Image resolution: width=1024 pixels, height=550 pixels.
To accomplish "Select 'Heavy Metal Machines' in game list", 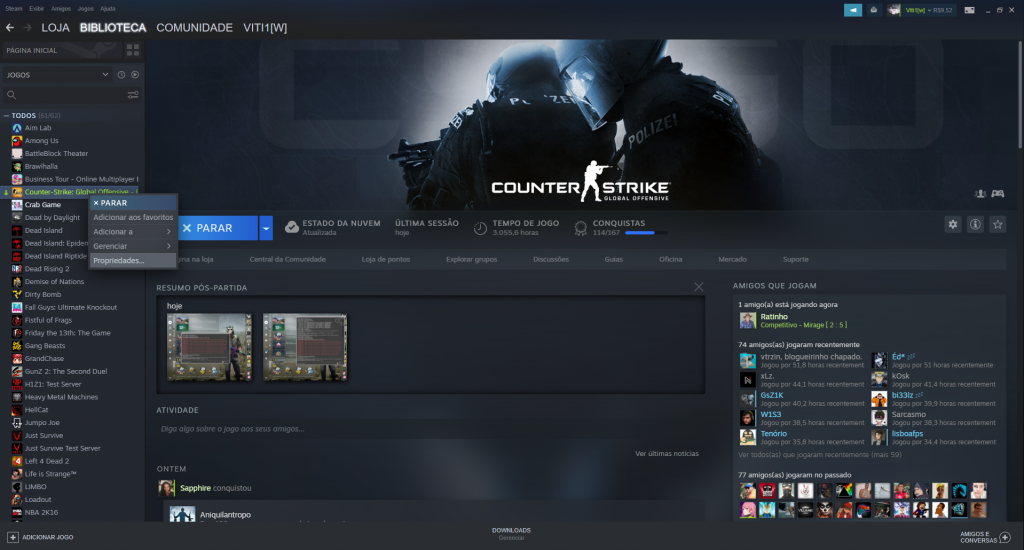I will tap(61, 397).
